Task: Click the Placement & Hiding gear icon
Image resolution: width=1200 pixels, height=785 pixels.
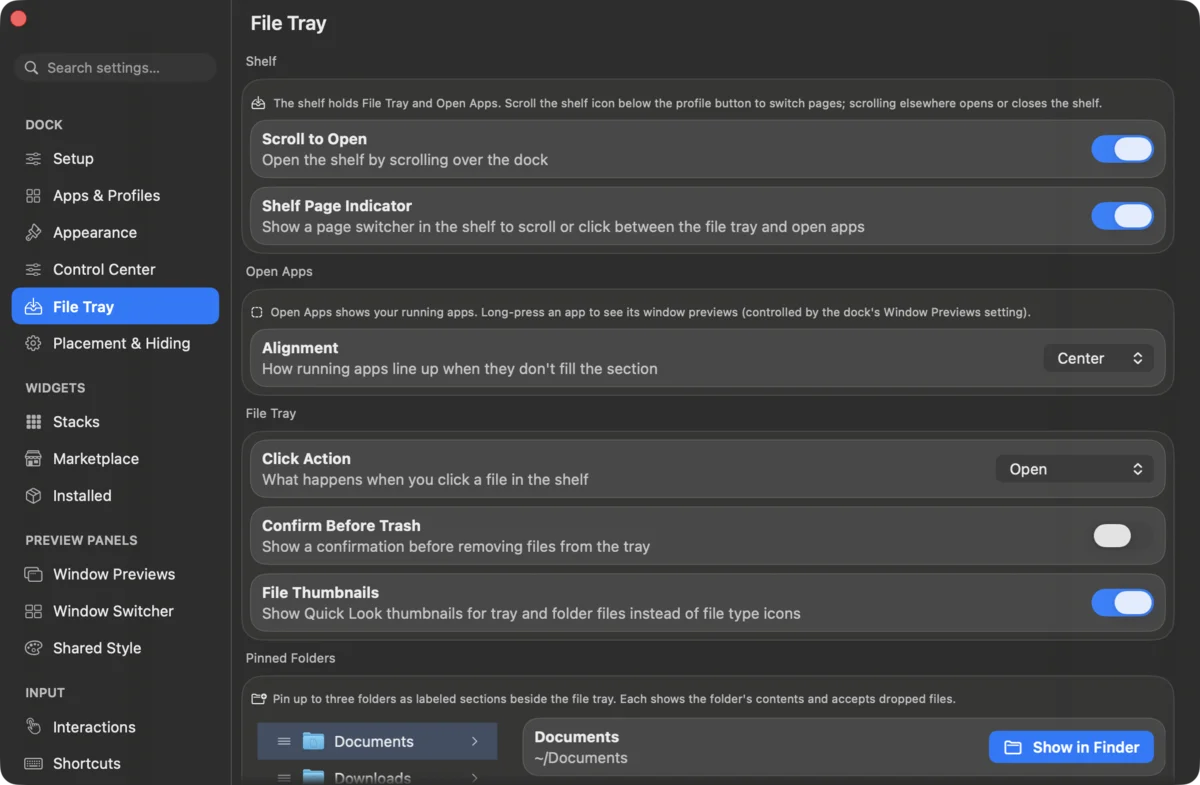Action: 34,344
